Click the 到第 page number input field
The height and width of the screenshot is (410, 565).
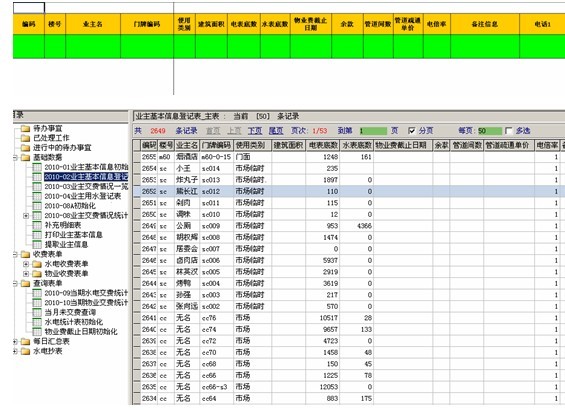tap(373, 131)
